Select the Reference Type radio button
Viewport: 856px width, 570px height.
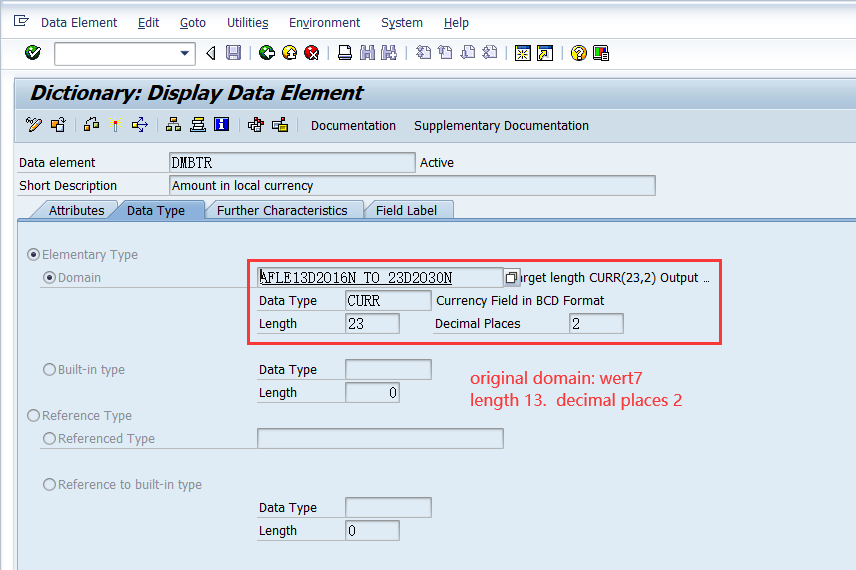point(33,415)
